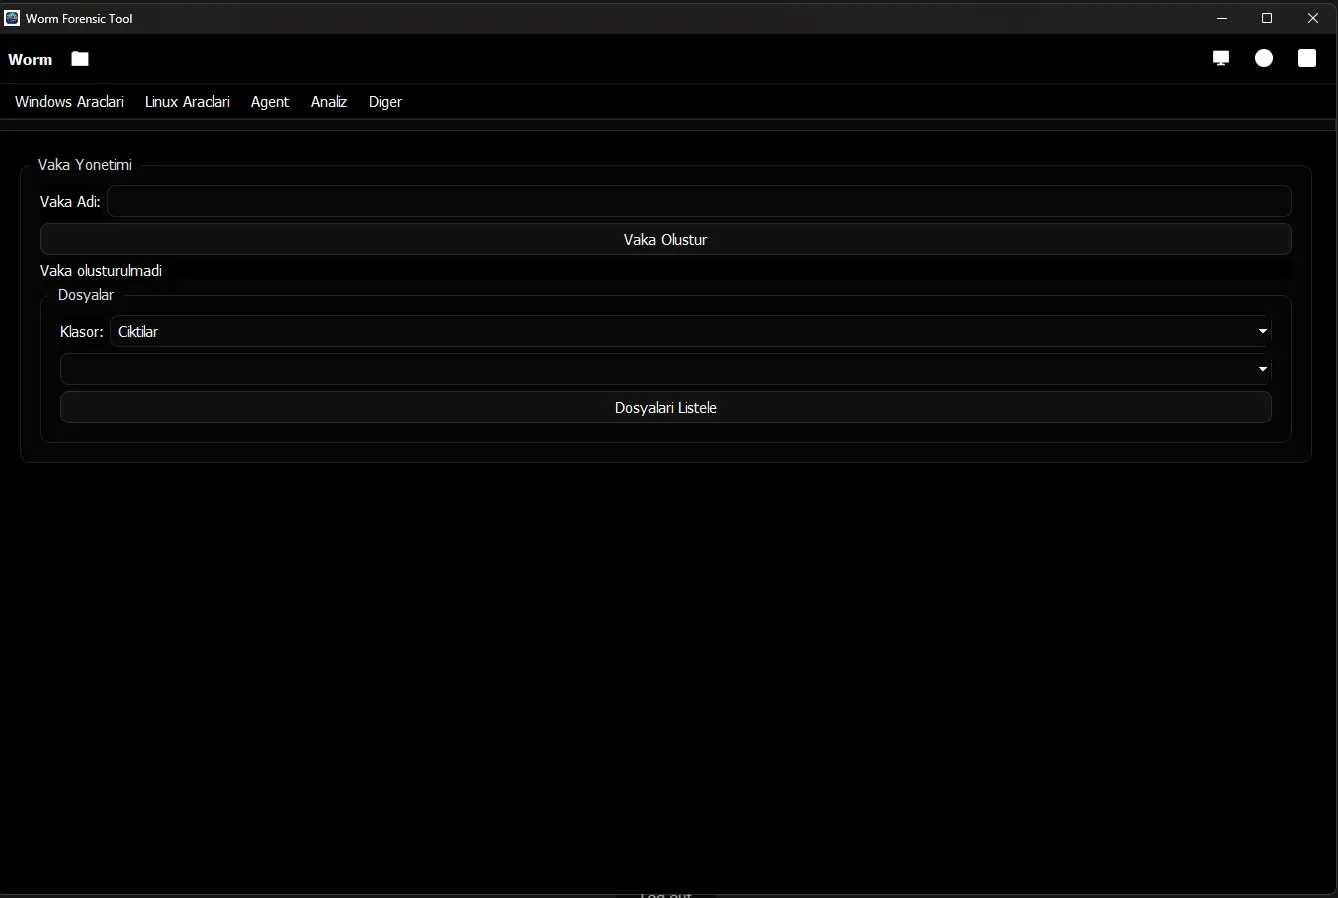The height and width of the screenshot is (898, 1338).
Task: Click the Vaka Adi label
Action: (70, 202)
